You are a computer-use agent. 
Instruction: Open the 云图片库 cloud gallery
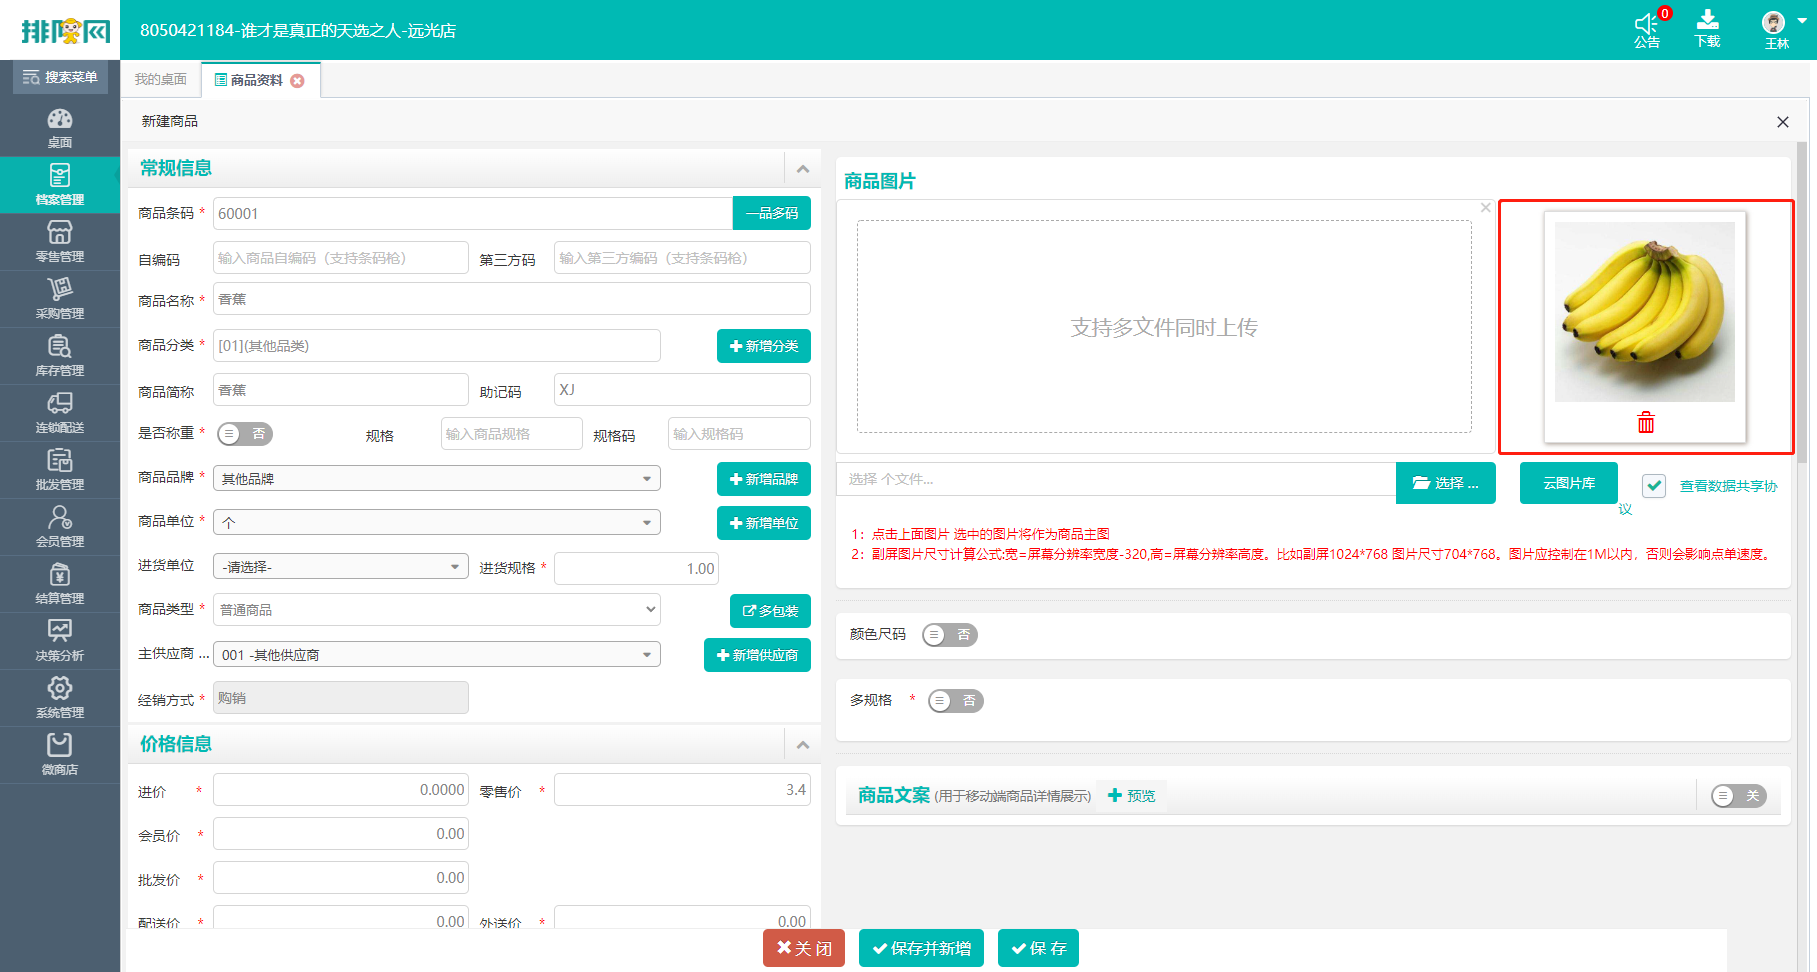point(1569,483)
